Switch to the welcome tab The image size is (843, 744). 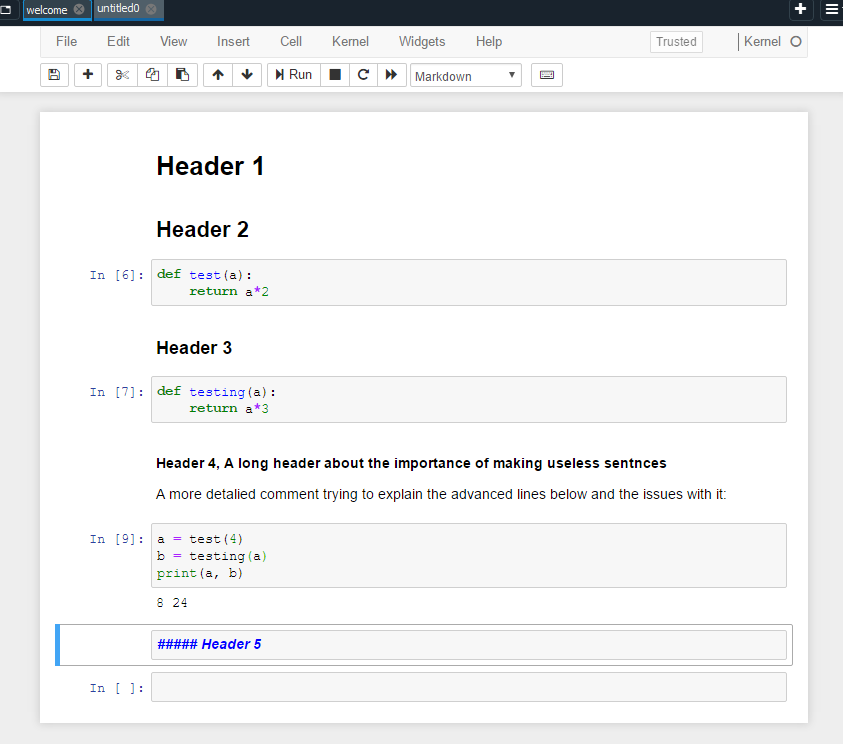coord(48,10)
